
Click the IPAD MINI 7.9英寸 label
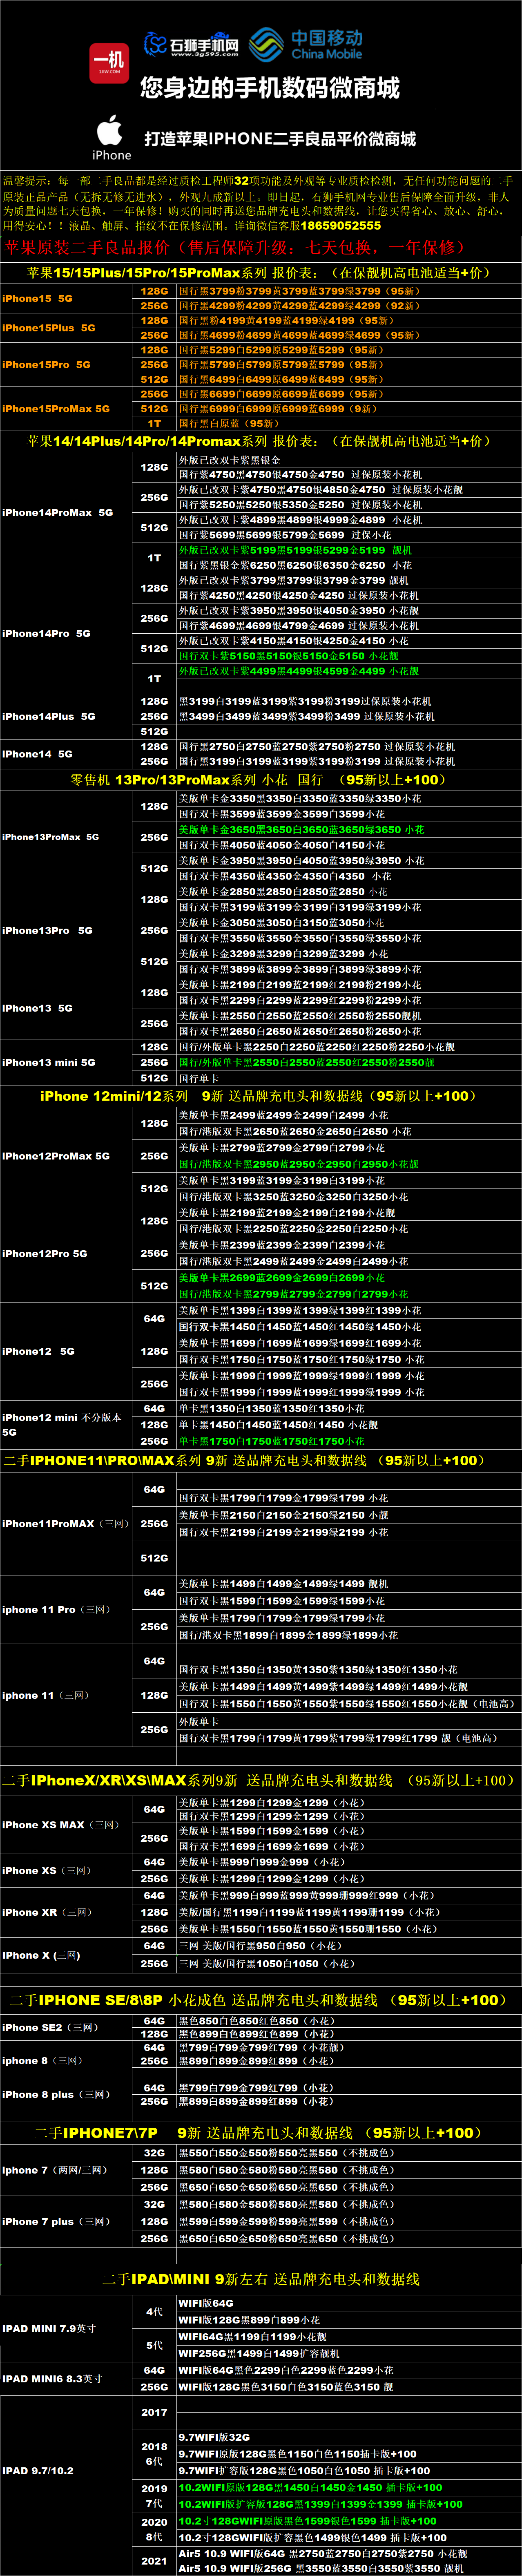click(49, 2328)
